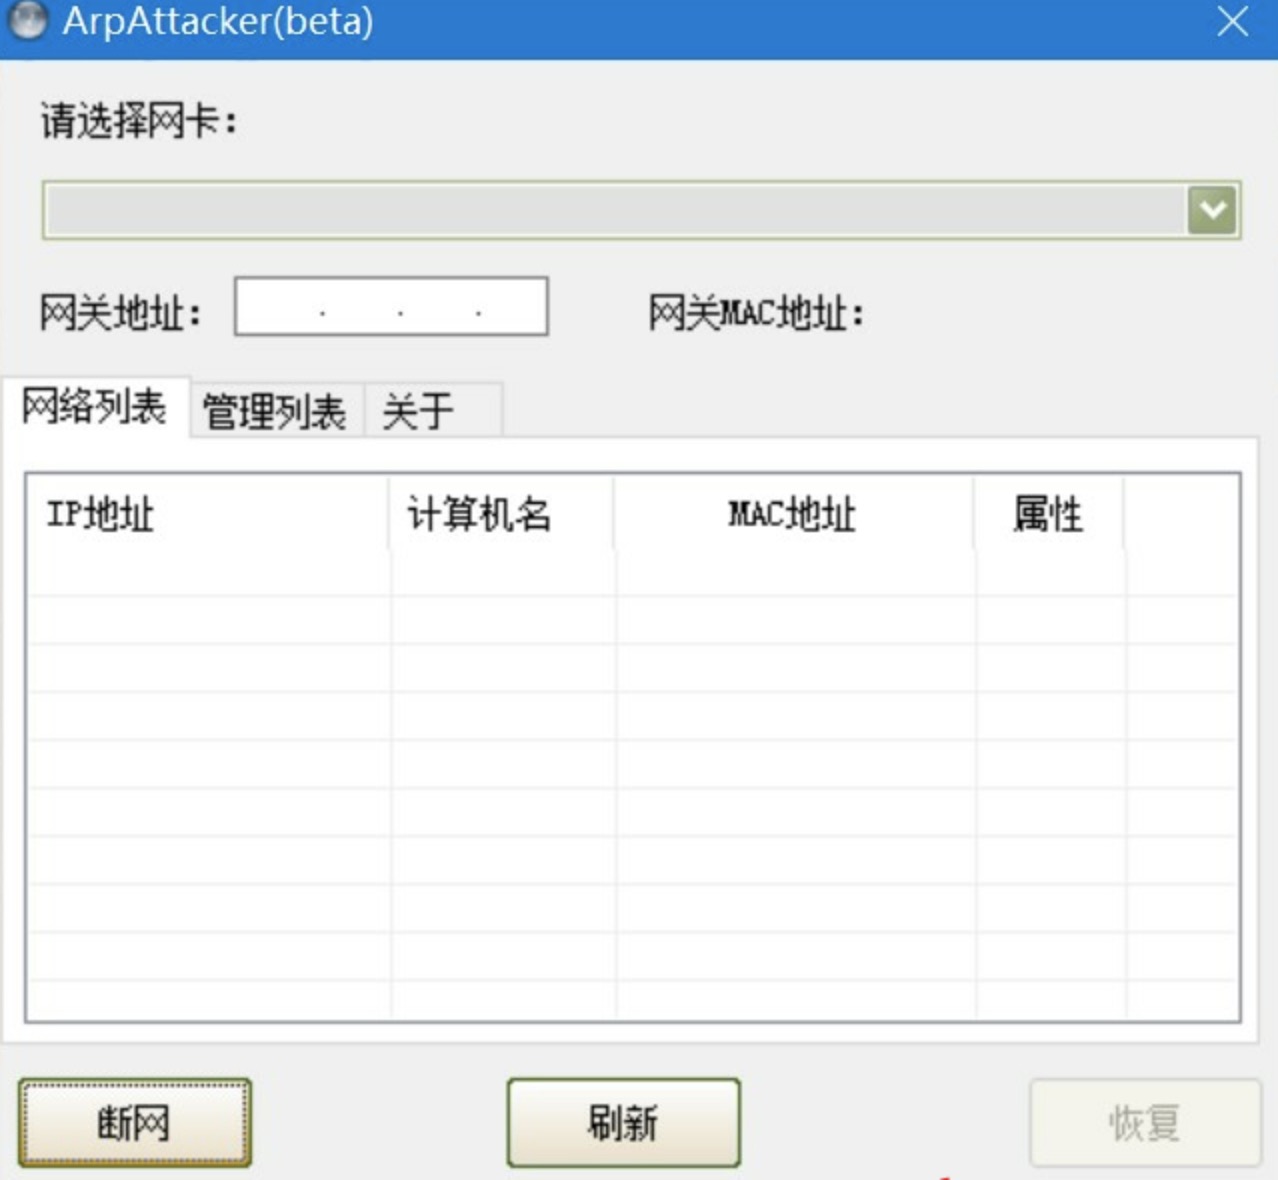Click the 刷新 refresh button

[x=623, y=1123]
